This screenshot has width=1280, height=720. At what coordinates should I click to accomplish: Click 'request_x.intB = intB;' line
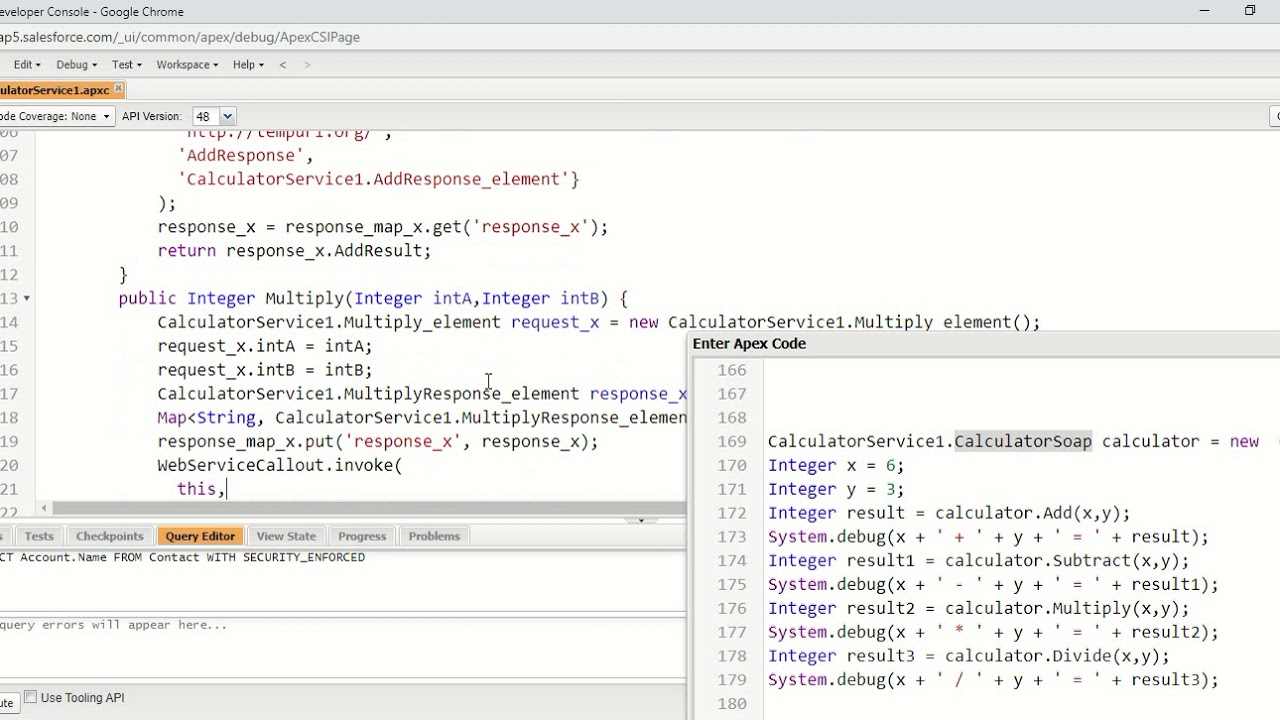tap(264, 370)
